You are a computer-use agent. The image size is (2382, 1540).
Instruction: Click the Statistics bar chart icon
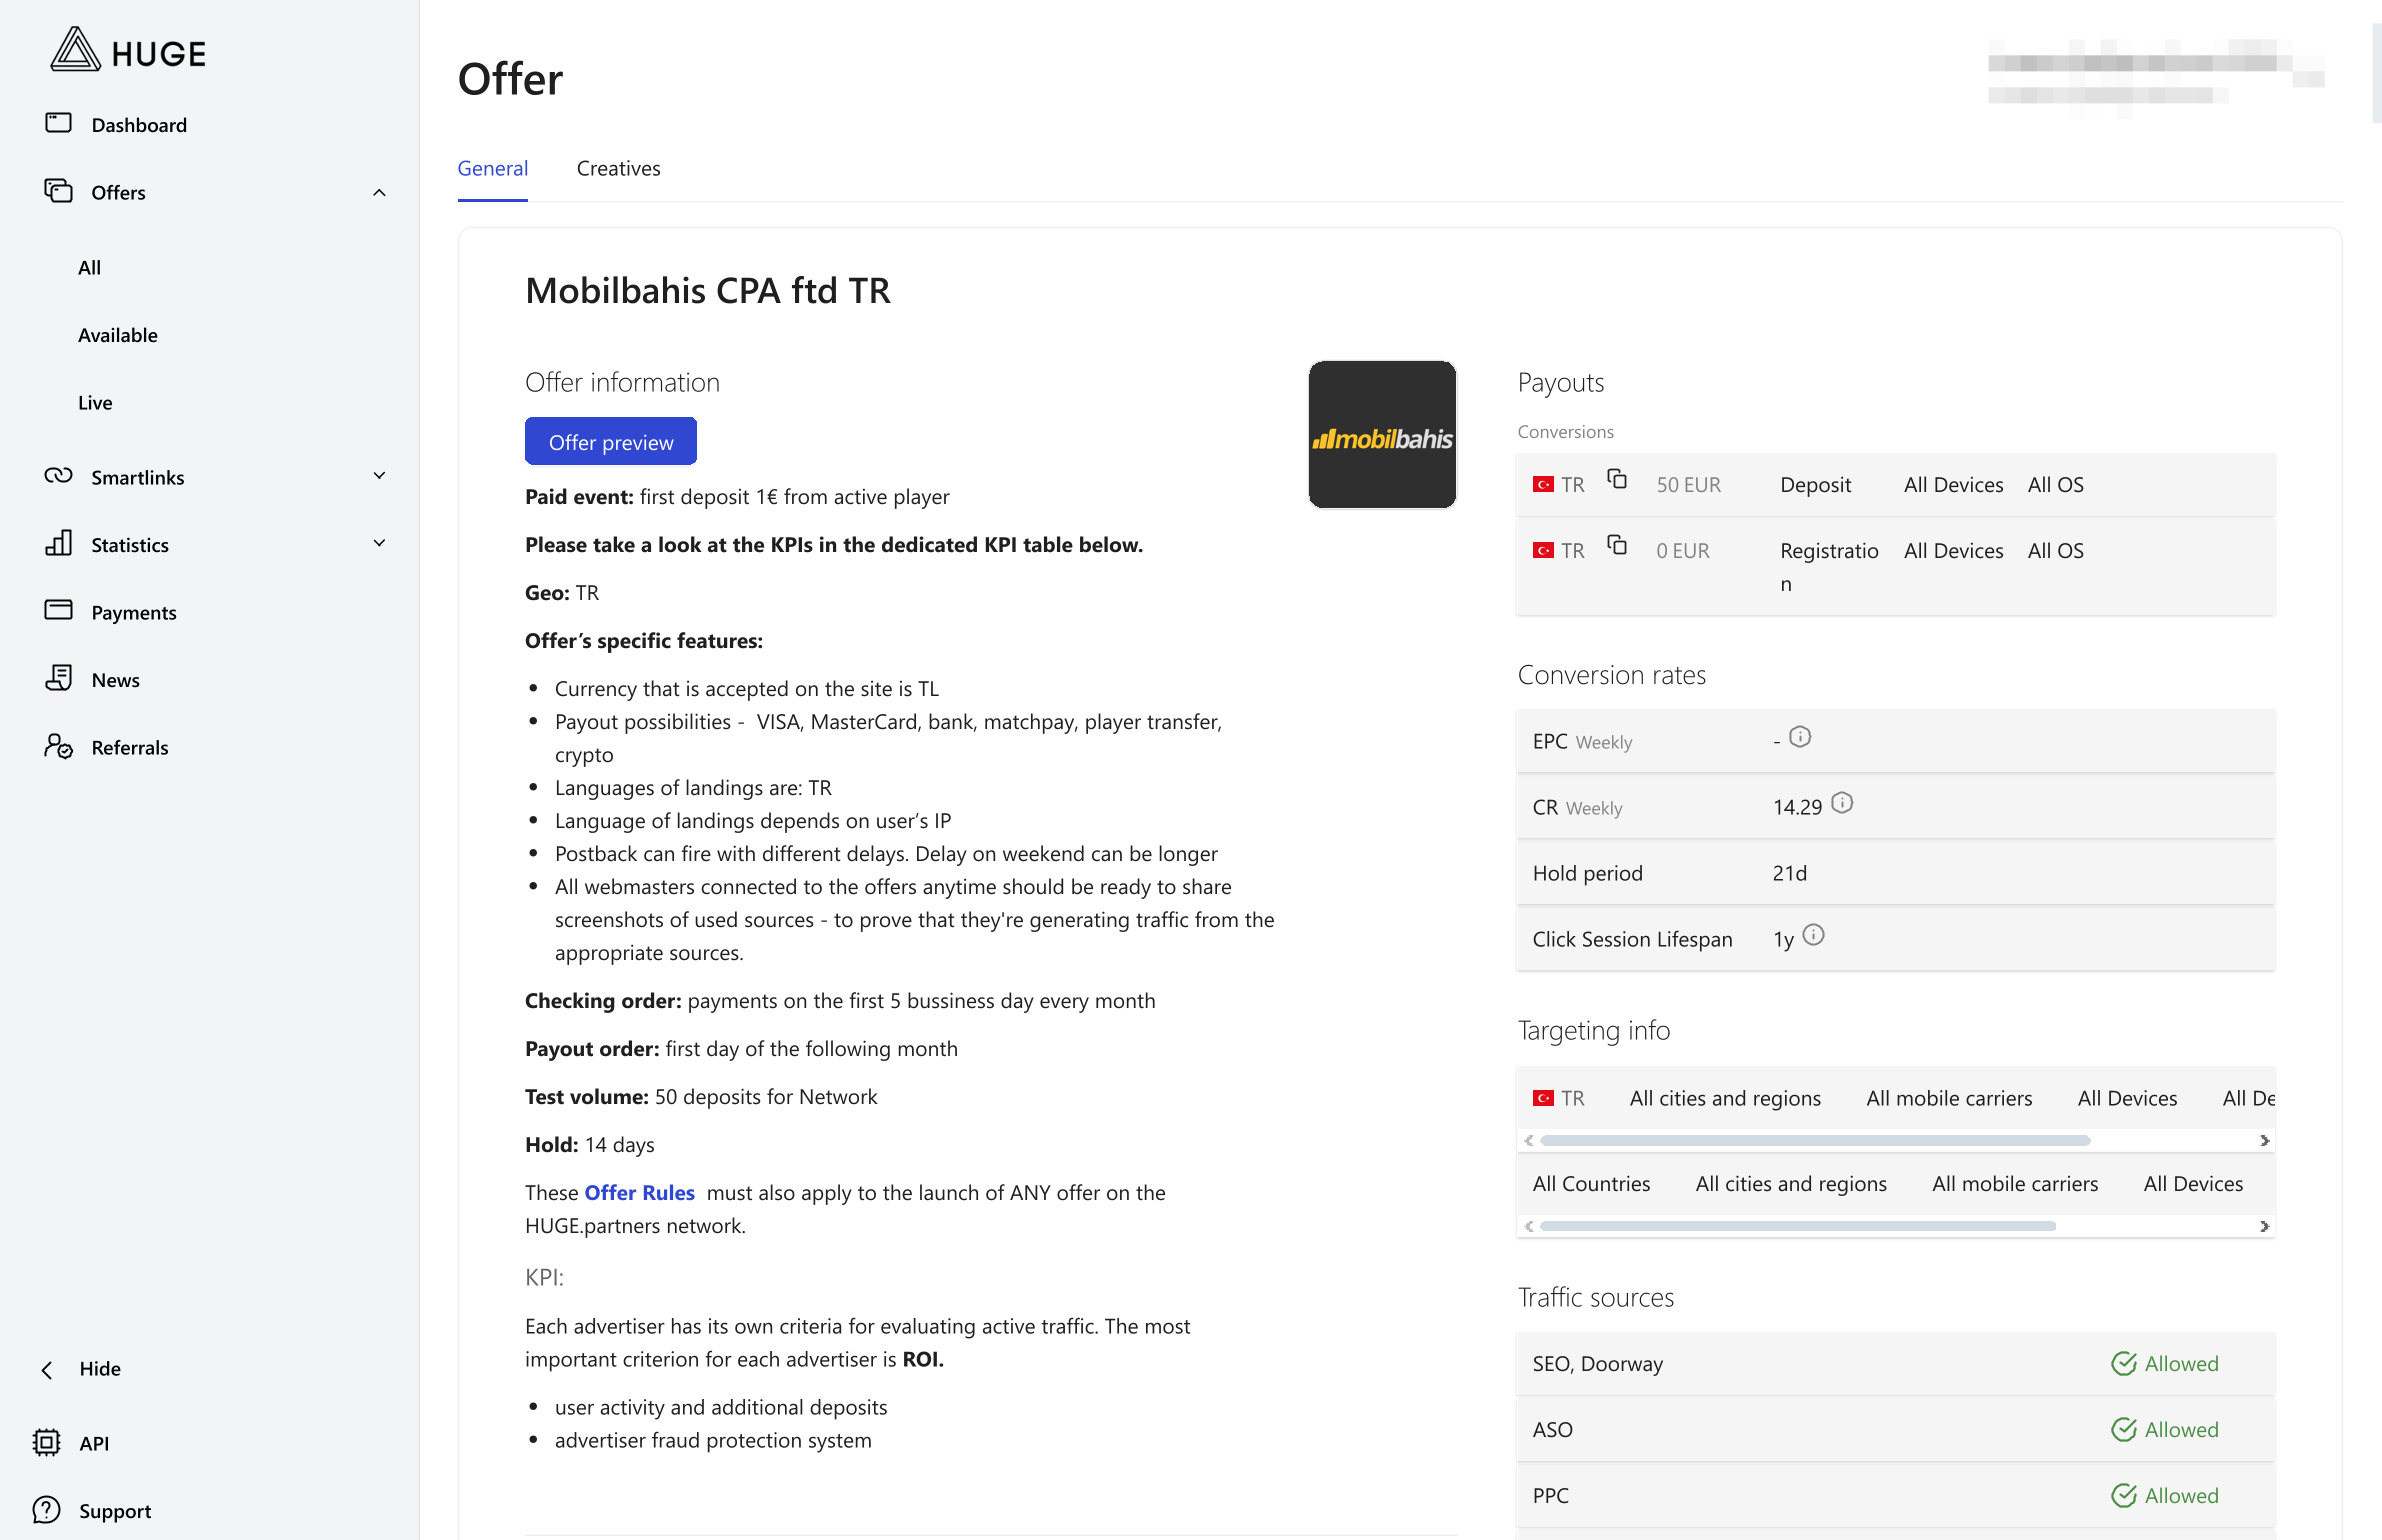(59, 543)
